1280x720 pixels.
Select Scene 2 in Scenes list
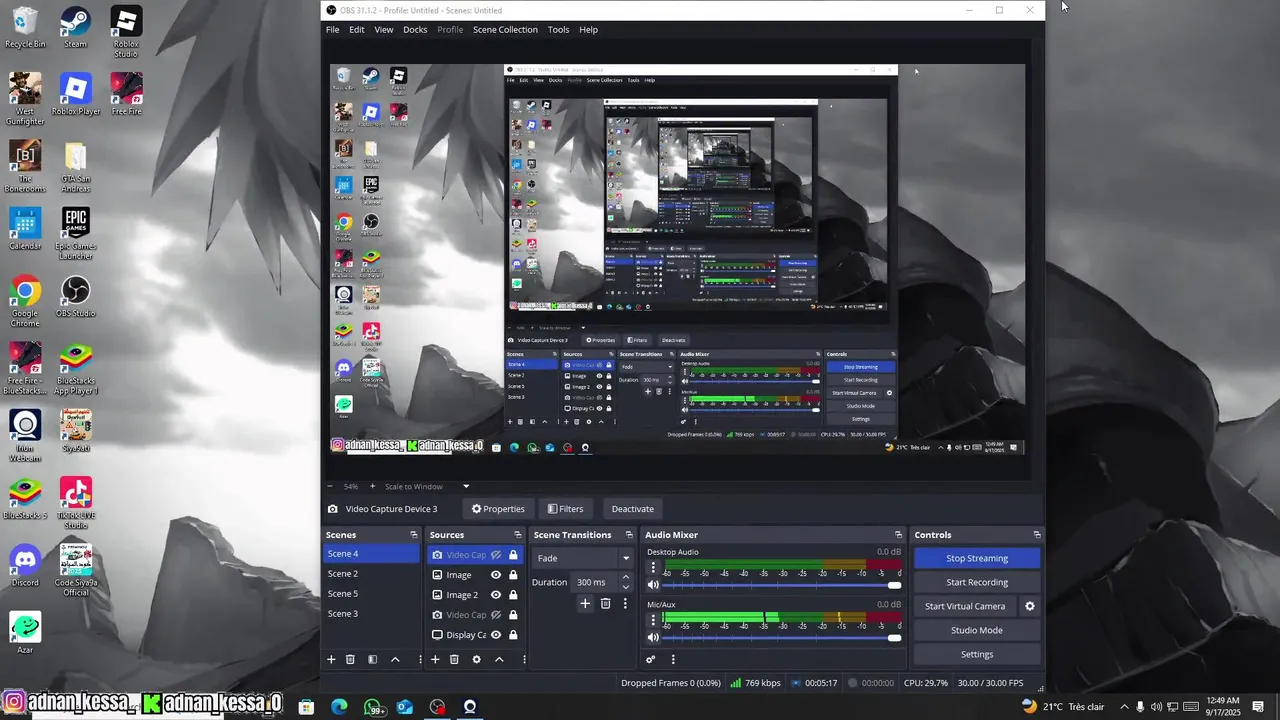point(372,574)
